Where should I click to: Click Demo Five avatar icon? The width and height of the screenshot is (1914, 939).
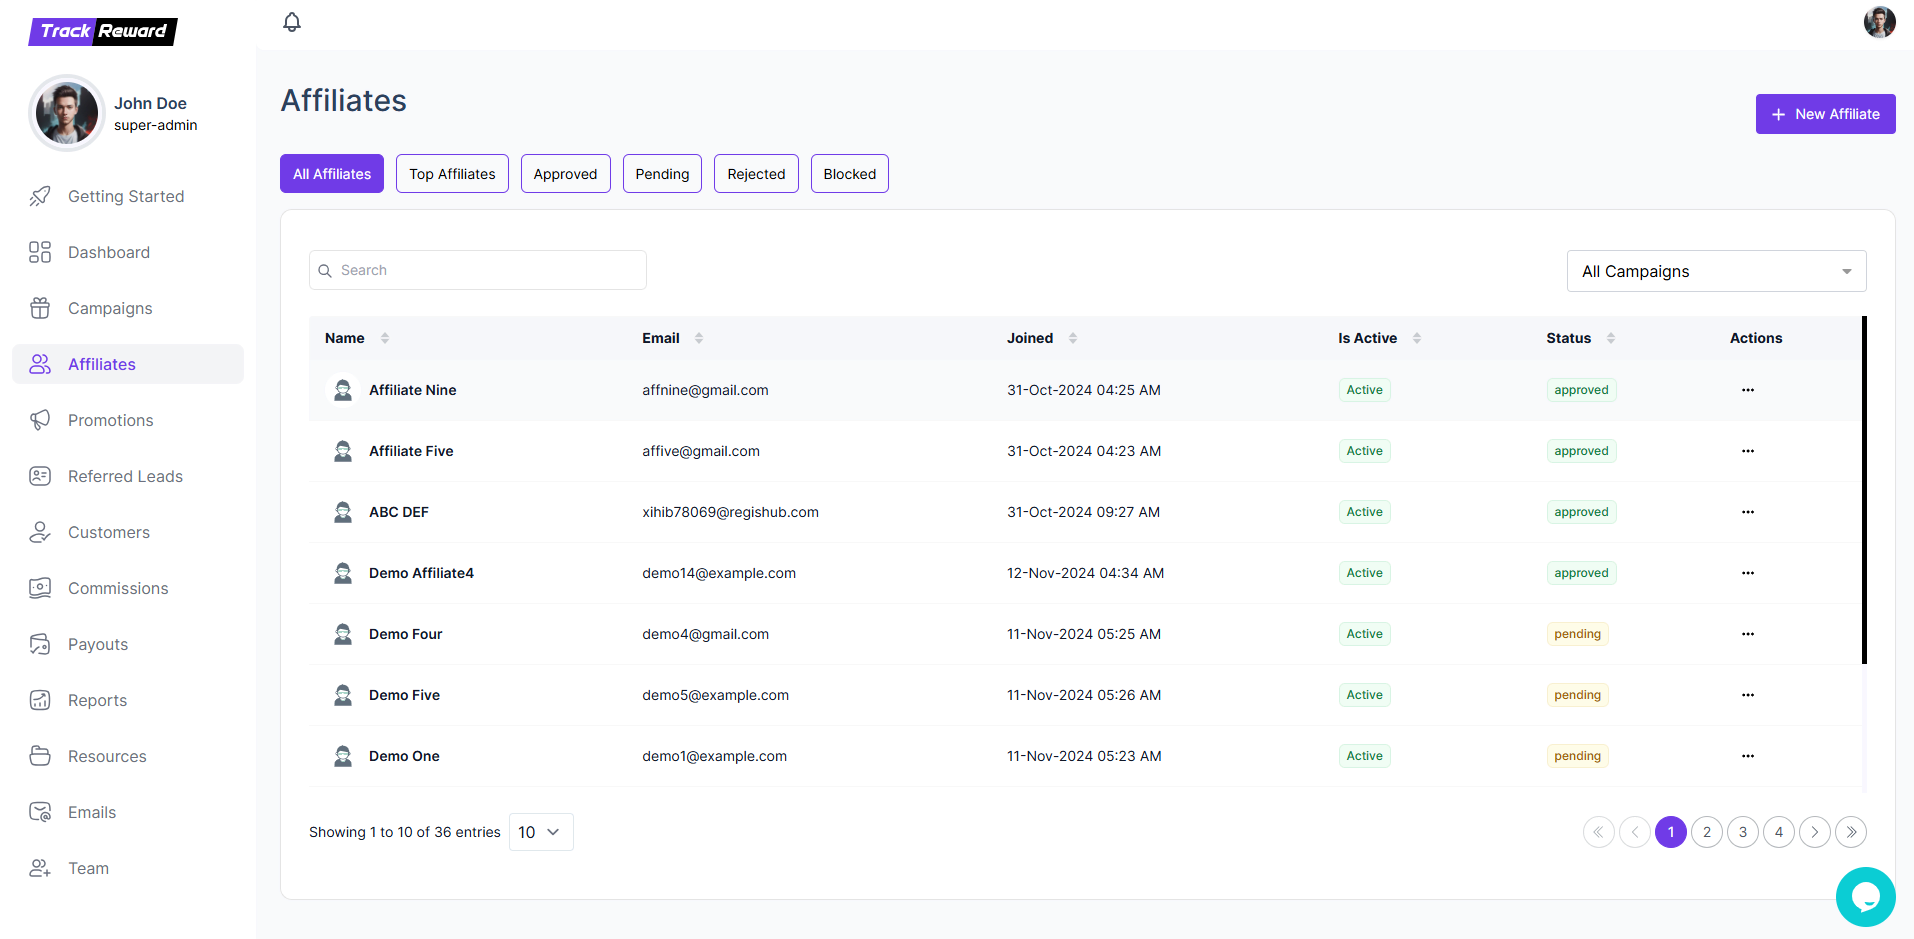[343, 695]
